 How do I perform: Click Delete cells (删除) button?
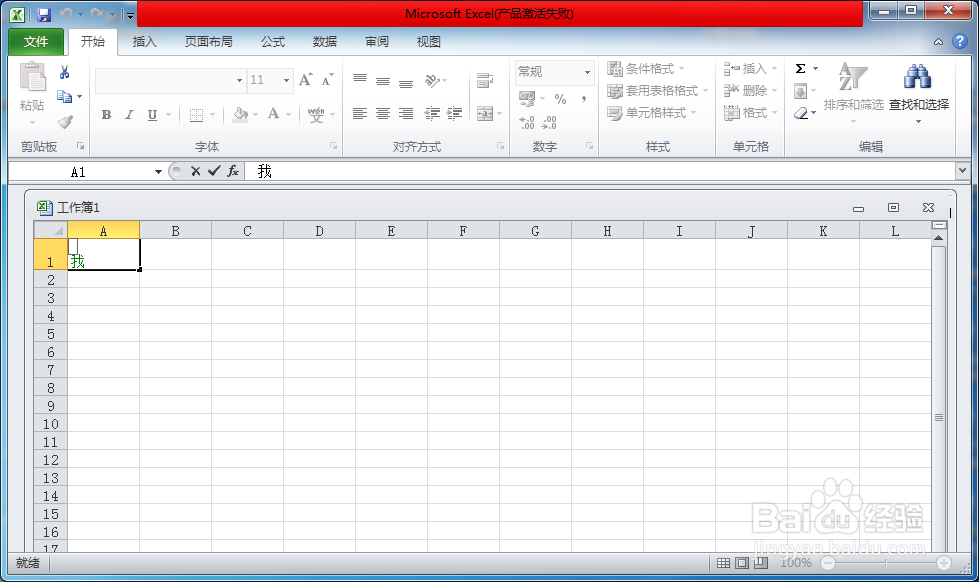click(750, 91)
